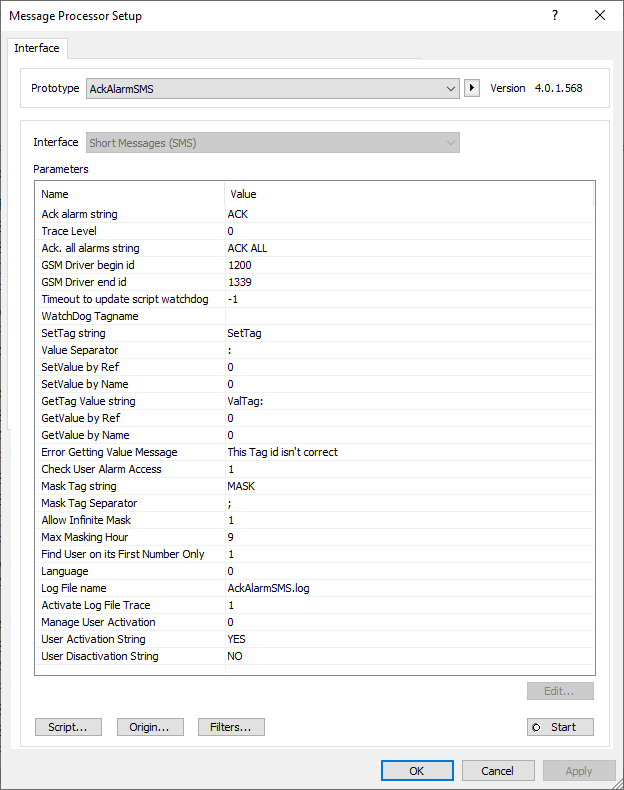
Task: Click the Cancel button
Action: point(498,771)
